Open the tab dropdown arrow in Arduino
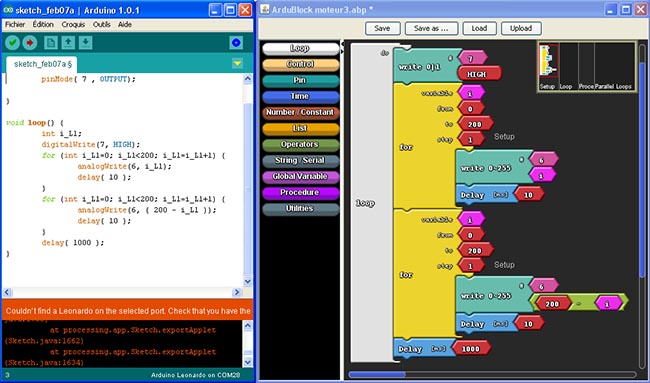 pos(237,63)
